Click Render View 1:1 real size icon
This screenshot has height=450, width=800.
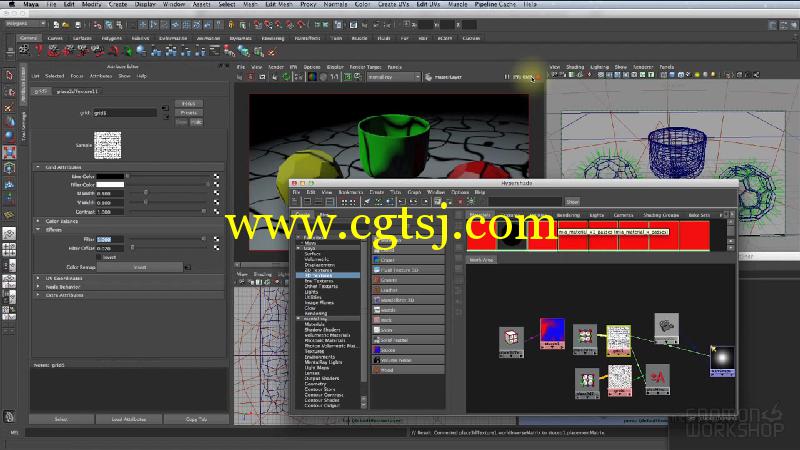click(x=334, y=77)
